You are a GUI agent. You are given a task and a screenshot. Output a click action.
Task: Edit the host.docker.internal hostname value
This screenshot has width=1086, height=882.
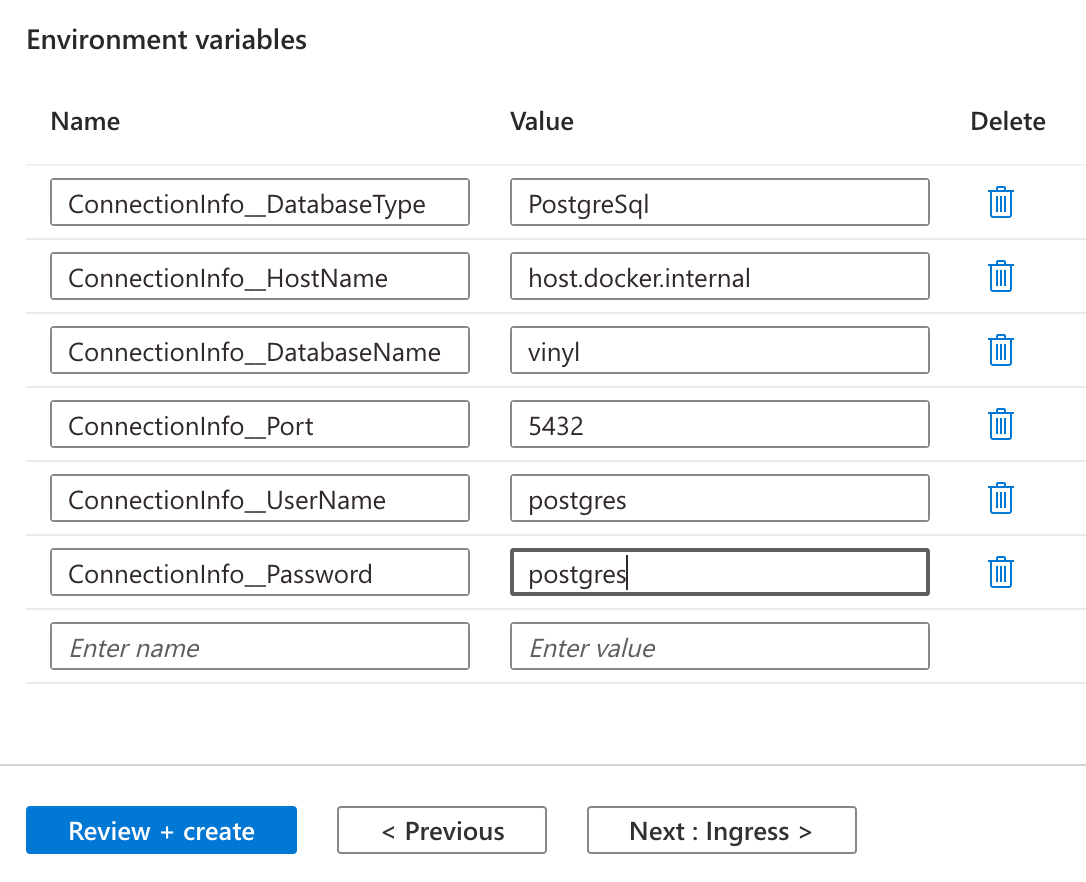click(x=719, y=276)
